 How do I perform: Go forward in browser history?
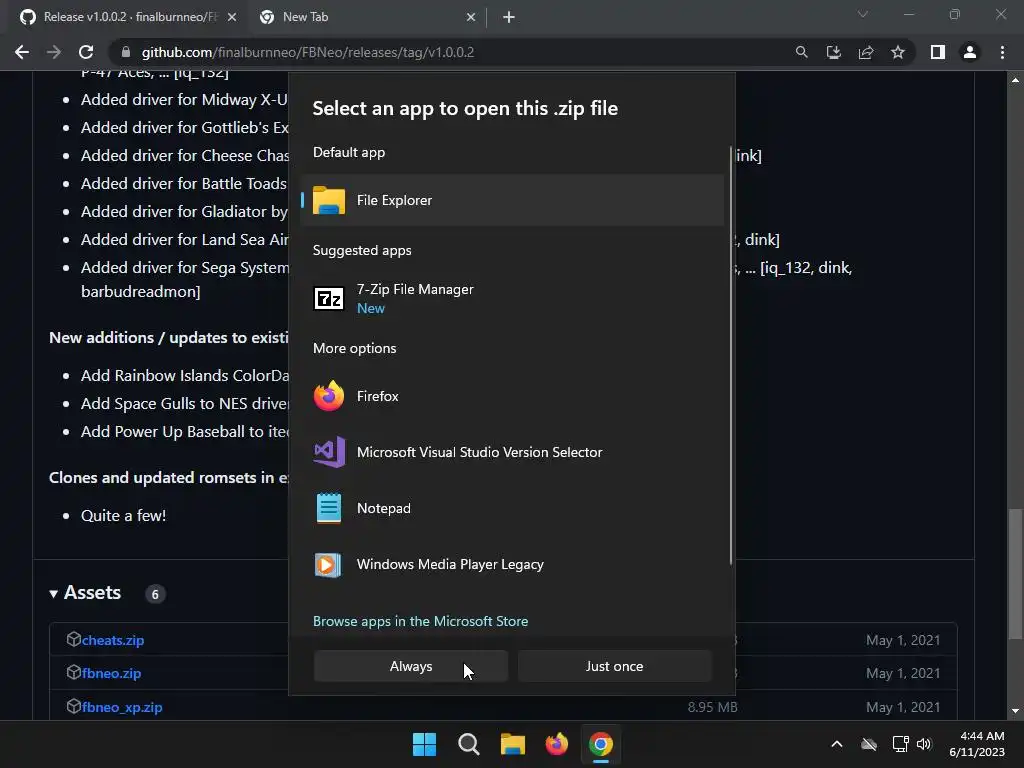[54, 52]
